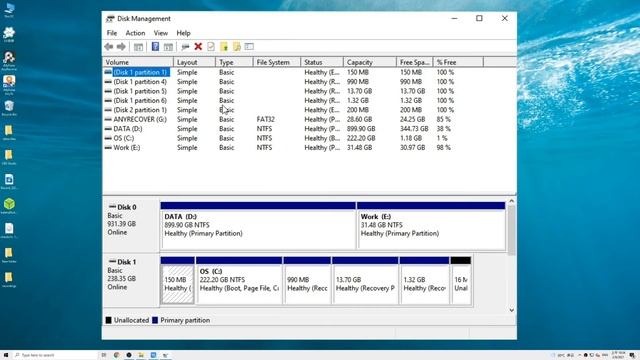Click the Forward arrow toolbar icon
Image resolution: width=640 pixels, height=360 pixels.
[121, 47]
